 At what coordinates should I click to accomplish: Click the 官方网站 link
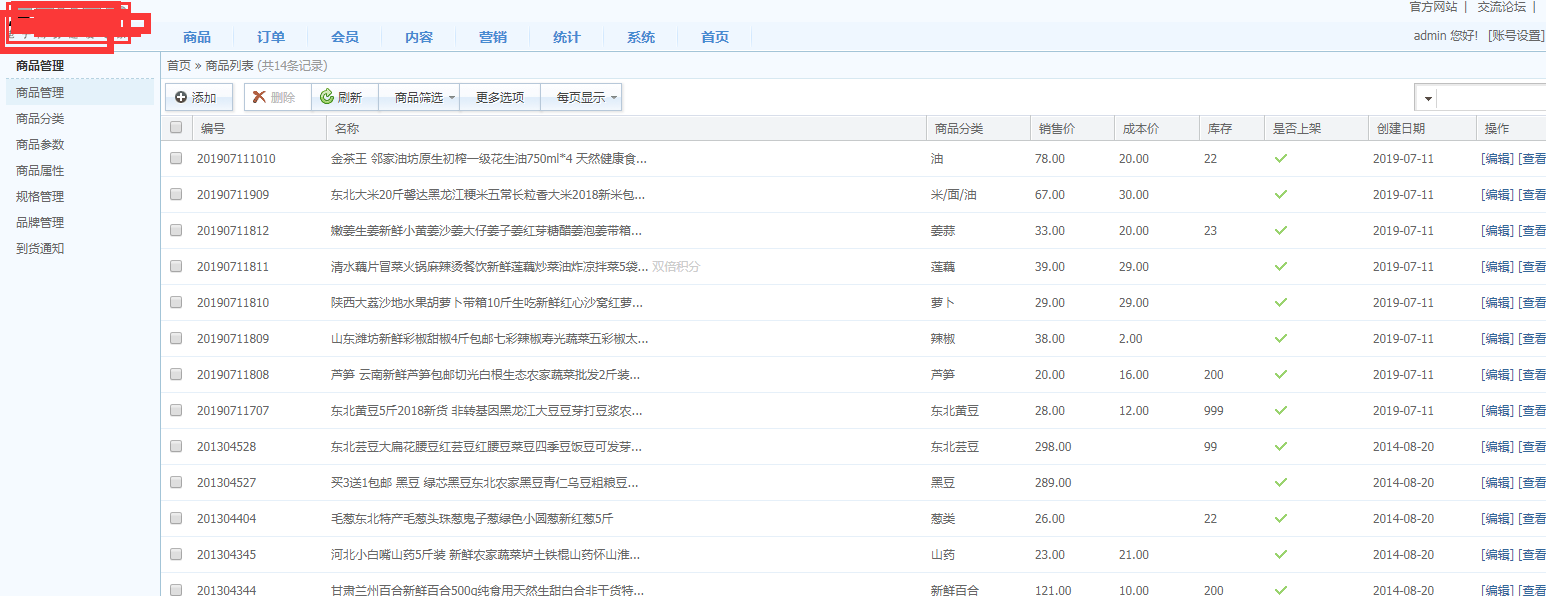[x=1433, y=7]
